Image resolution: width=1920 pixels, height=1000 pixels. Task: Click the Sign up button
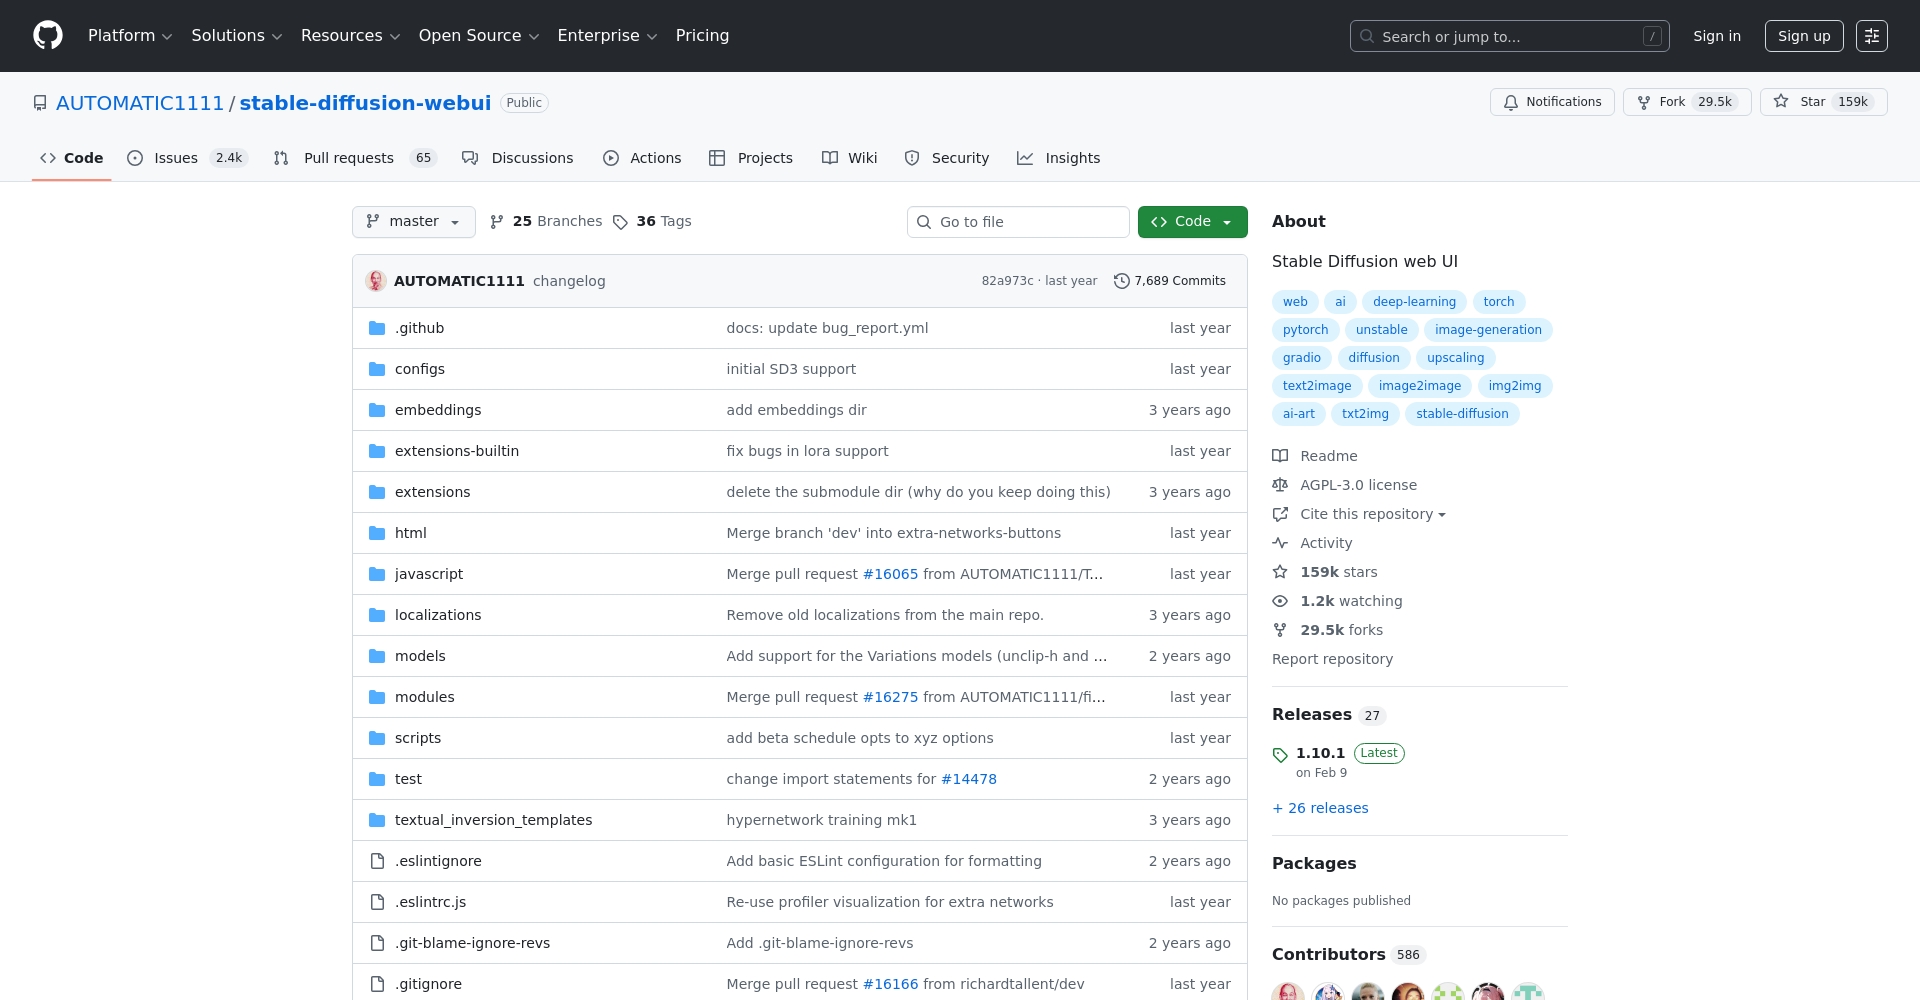[x=1803, y=36]
